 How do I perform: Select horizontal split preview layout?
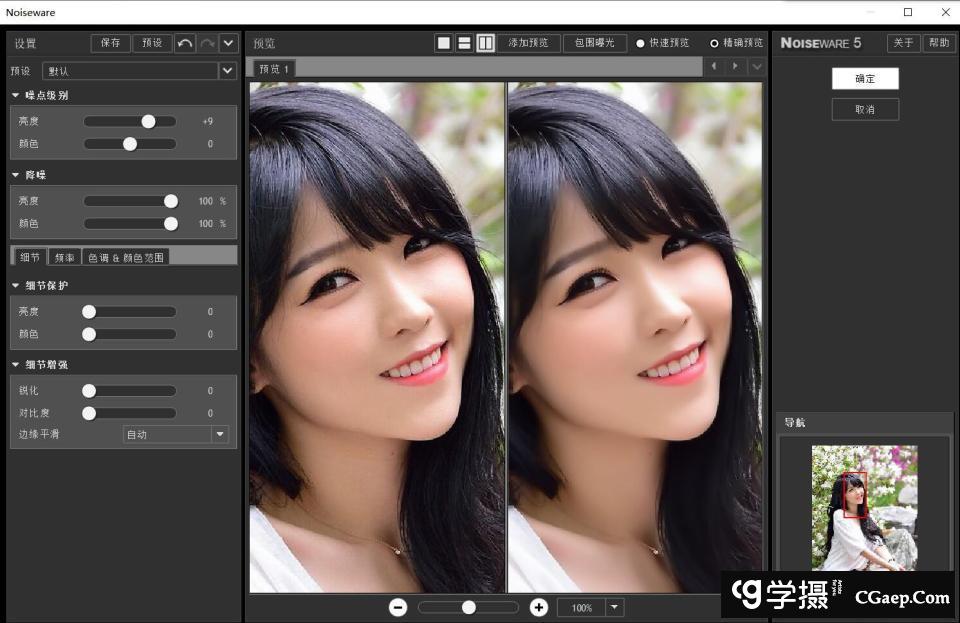click(464, 43)
